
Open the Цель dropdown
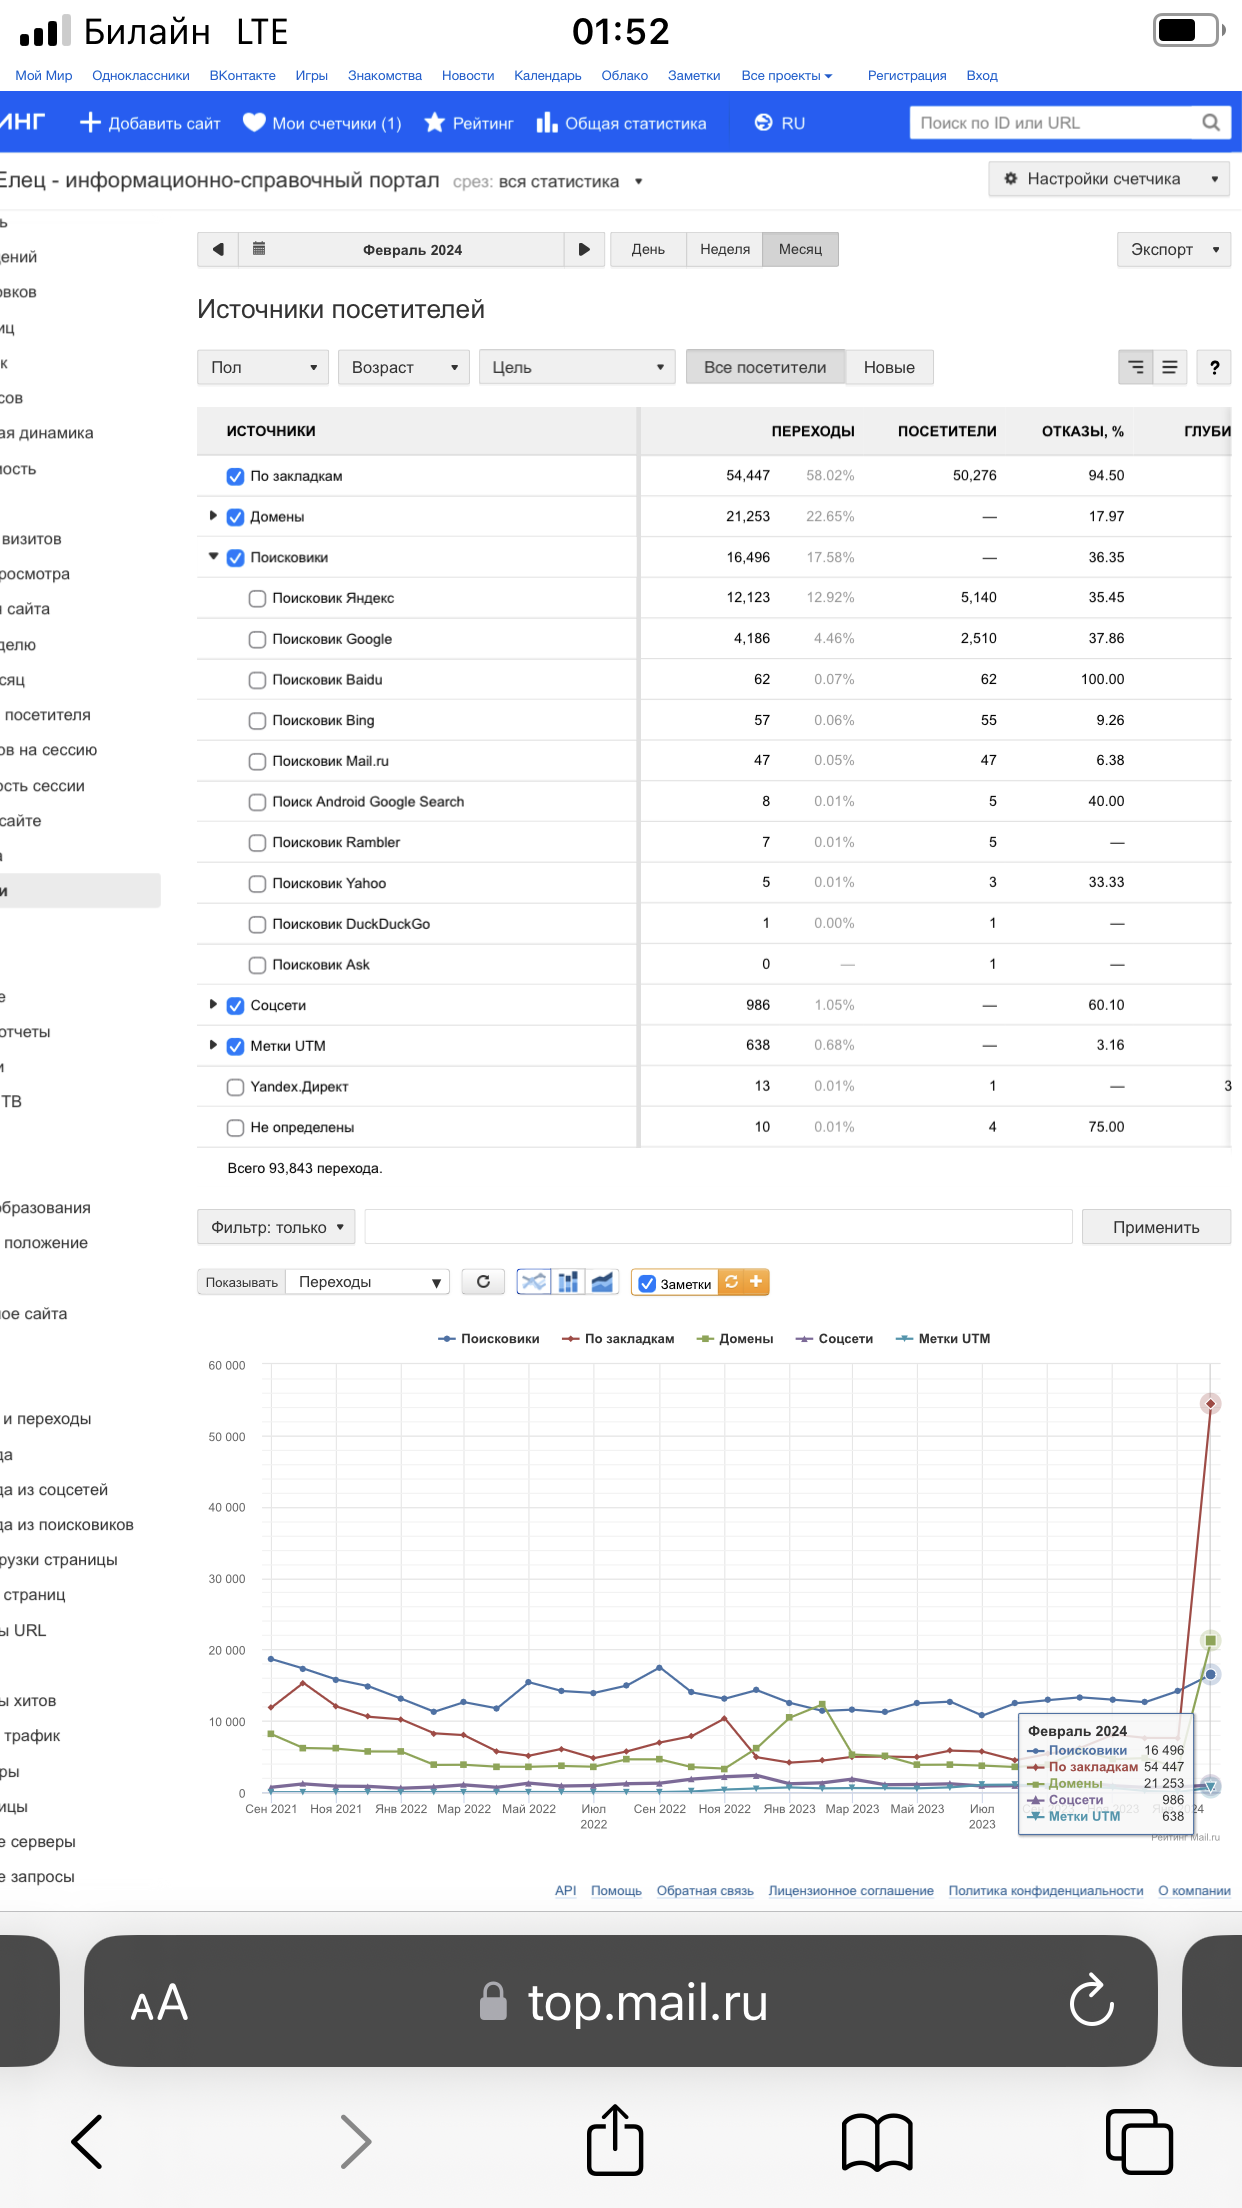pos(577,367)
